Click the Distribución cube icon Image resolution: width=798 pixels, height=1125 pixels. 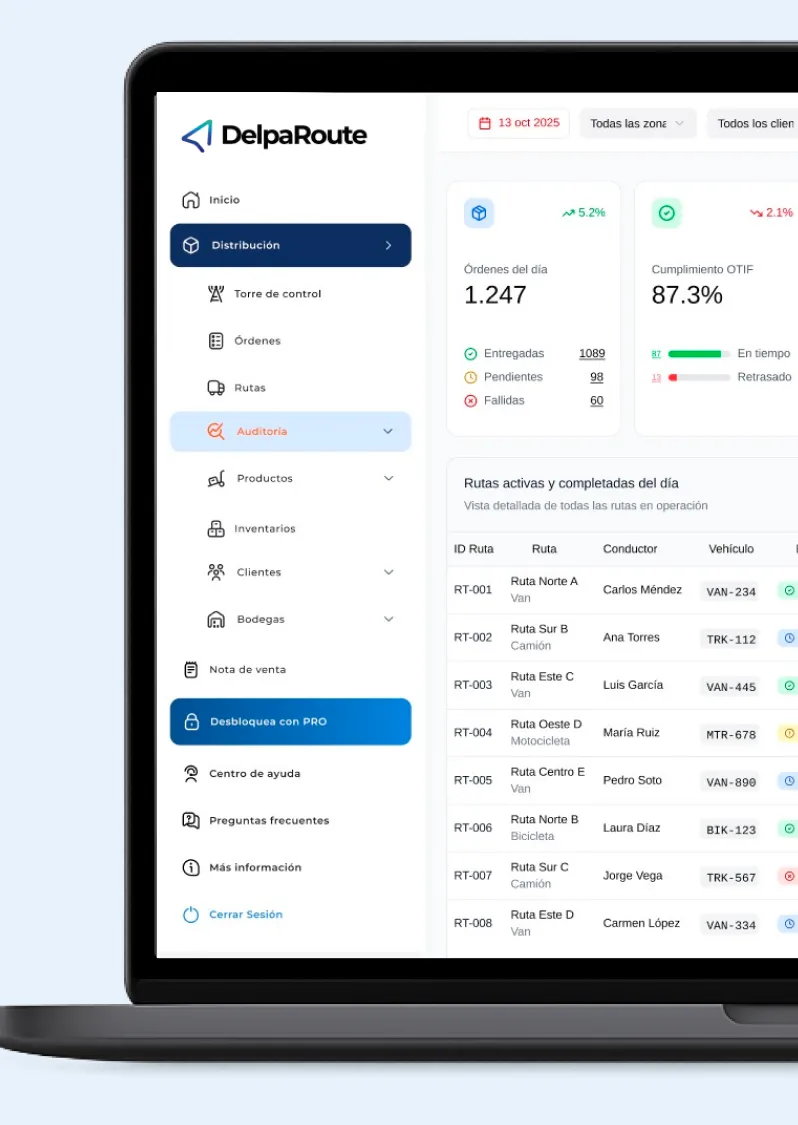tap(191, 245)
